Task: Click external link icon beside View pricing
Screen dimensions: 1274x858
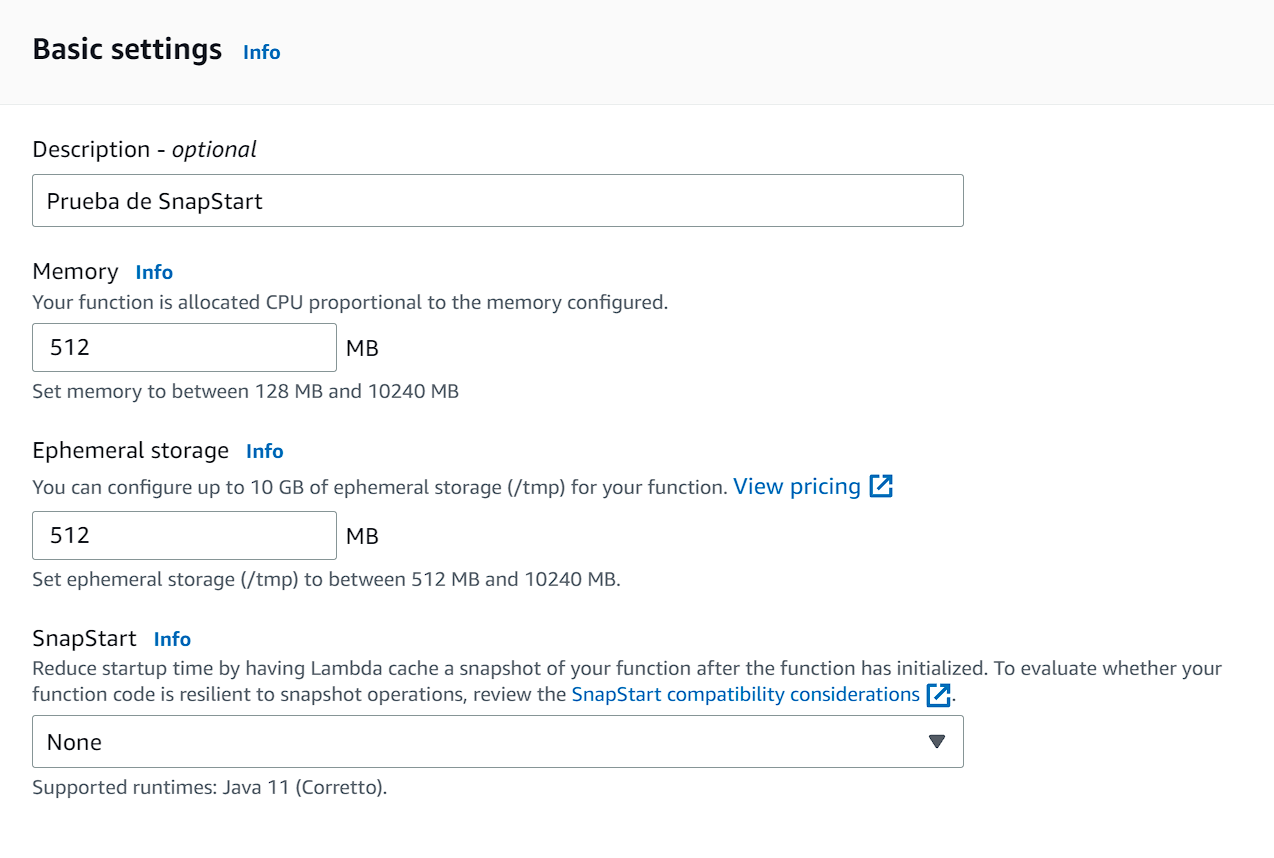Action: pyautogui.click(x=881, y=487)
